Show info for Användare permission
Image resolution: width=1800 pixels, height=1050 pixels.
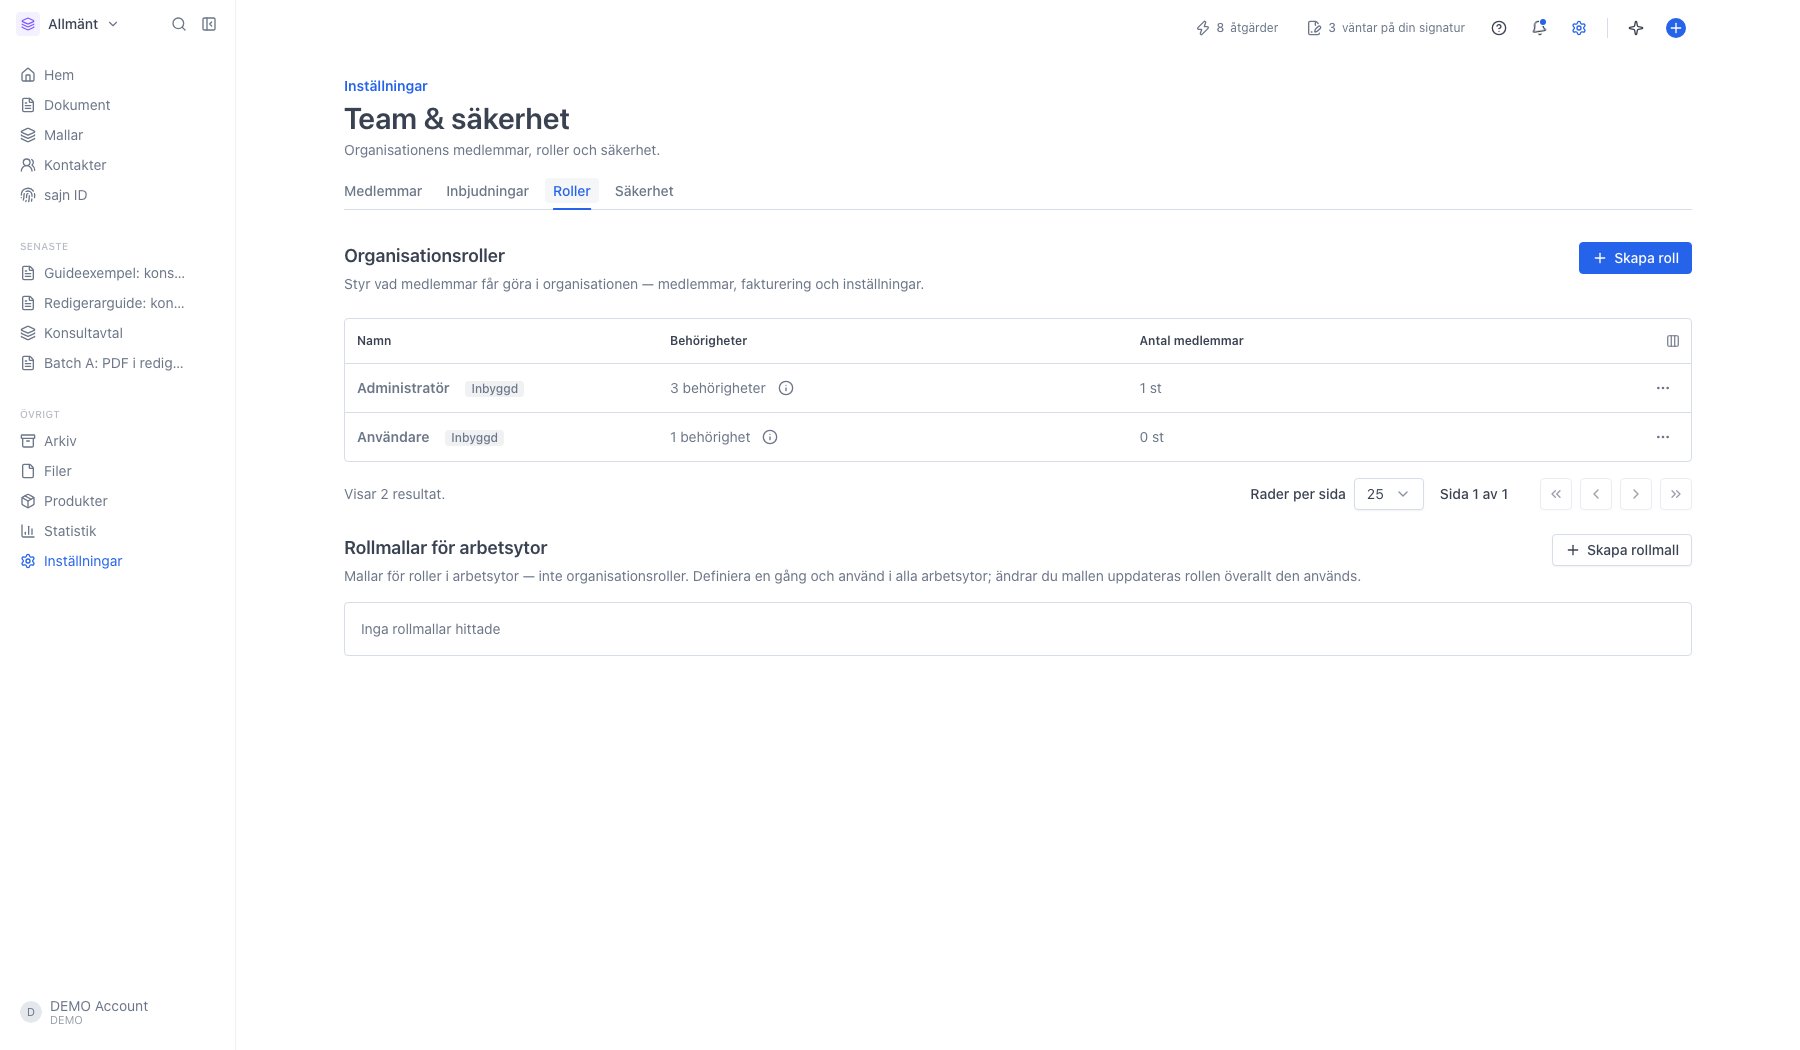770,437
